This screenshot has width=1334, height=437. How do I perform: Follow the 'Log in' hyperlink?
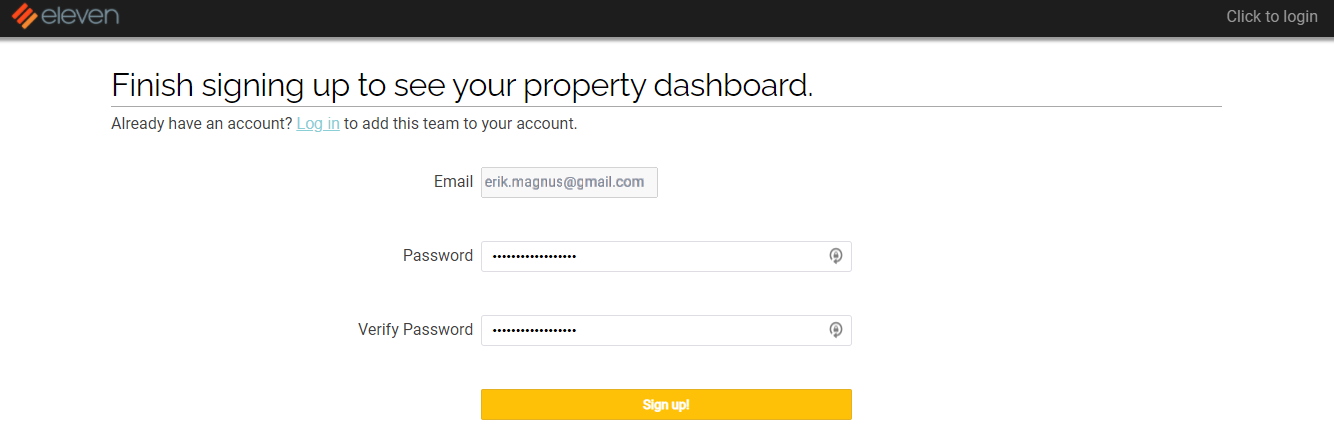318,124
